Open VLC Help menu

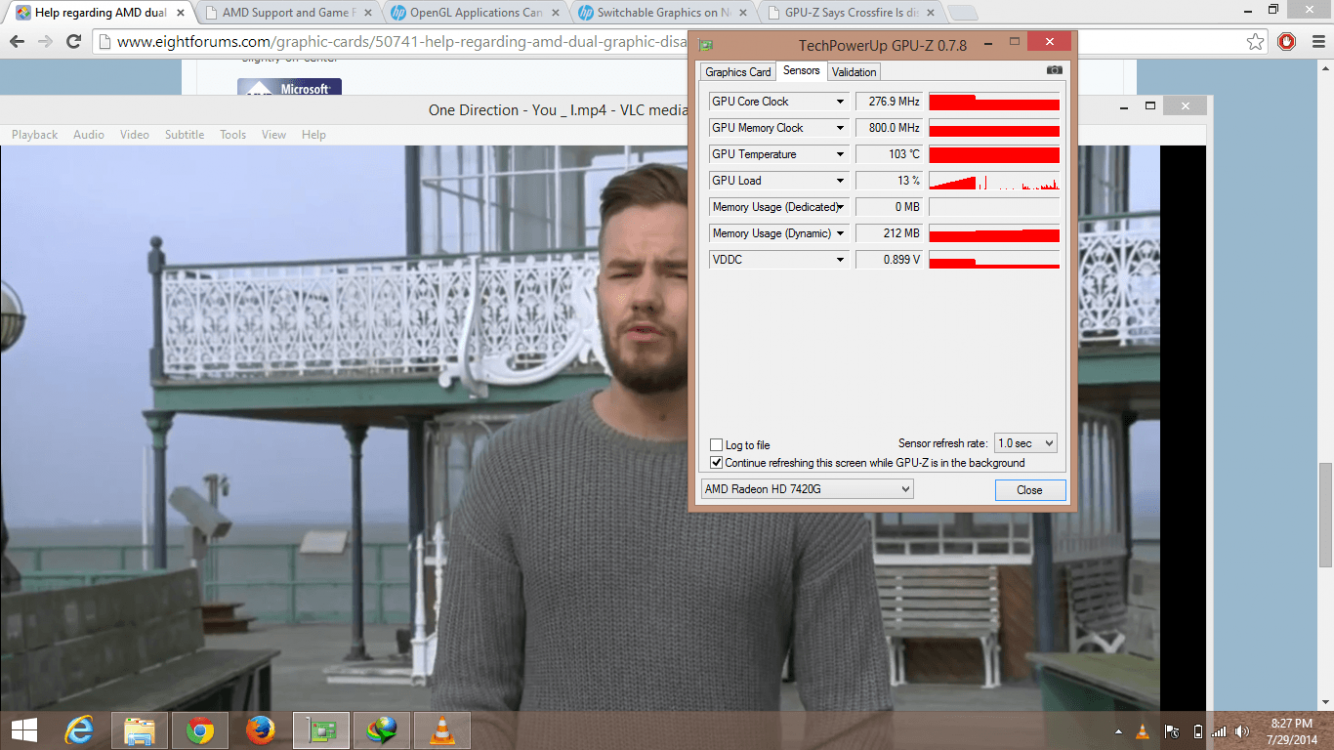tap(314, 135)
